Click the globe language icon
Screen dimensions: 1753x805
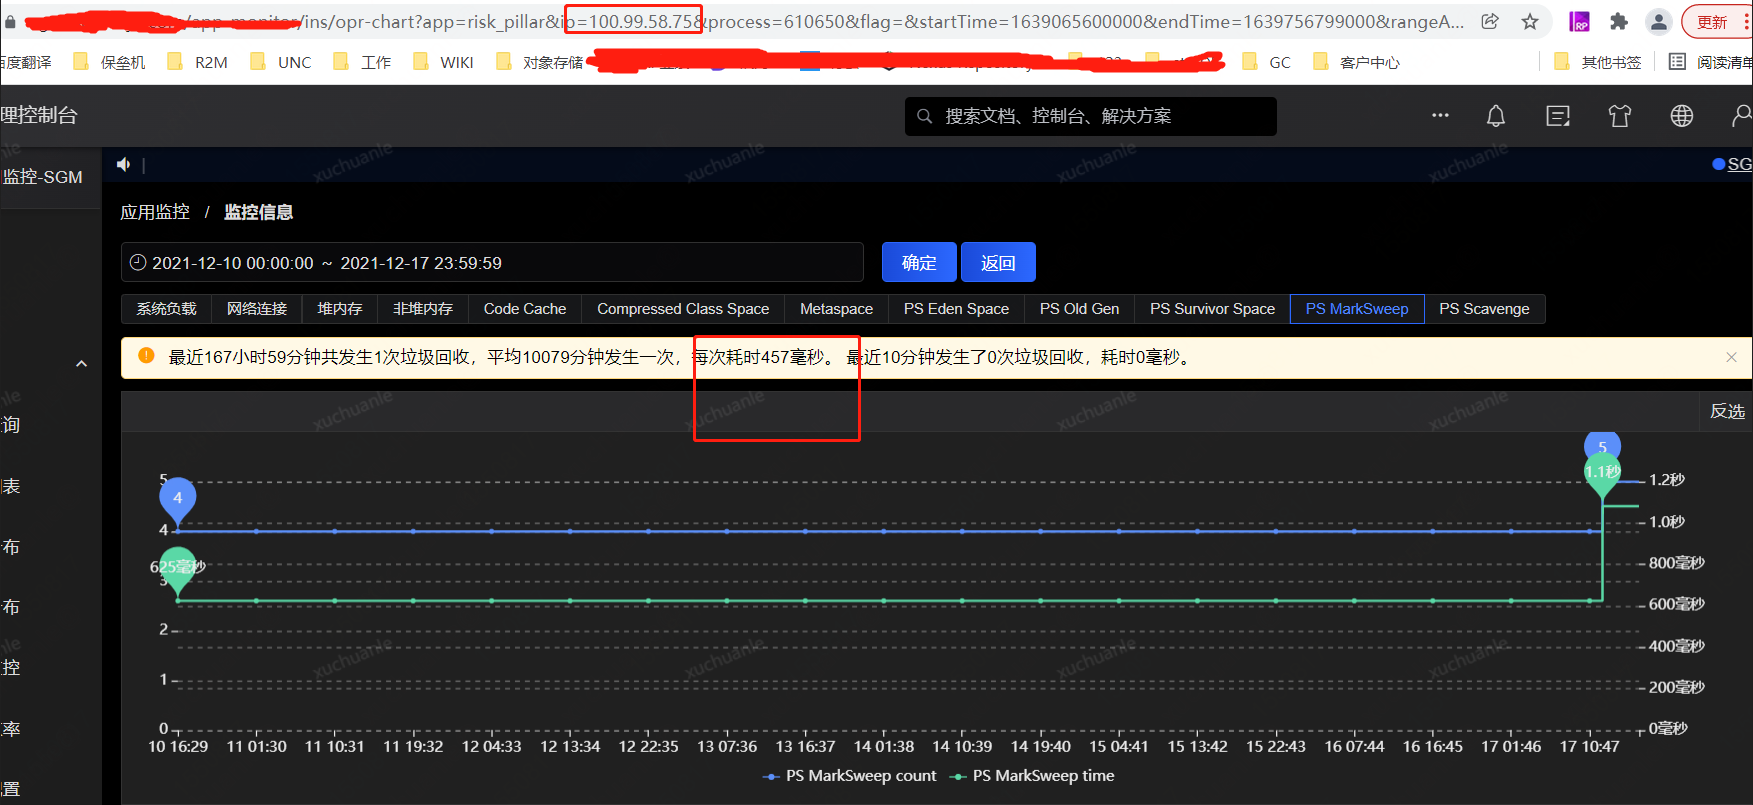click(x=1682, y=116)
